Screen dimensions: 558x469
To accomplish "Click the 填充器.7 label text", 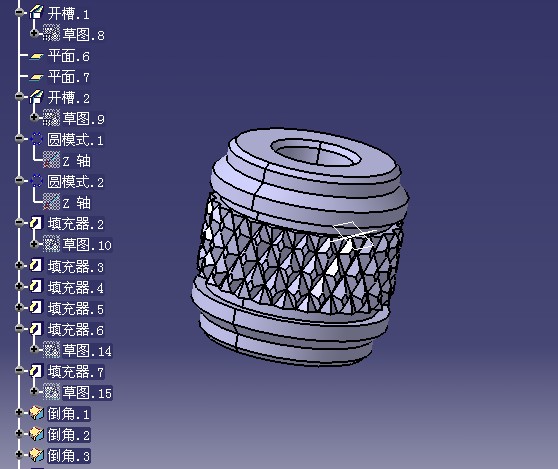I will pos(76,372).
